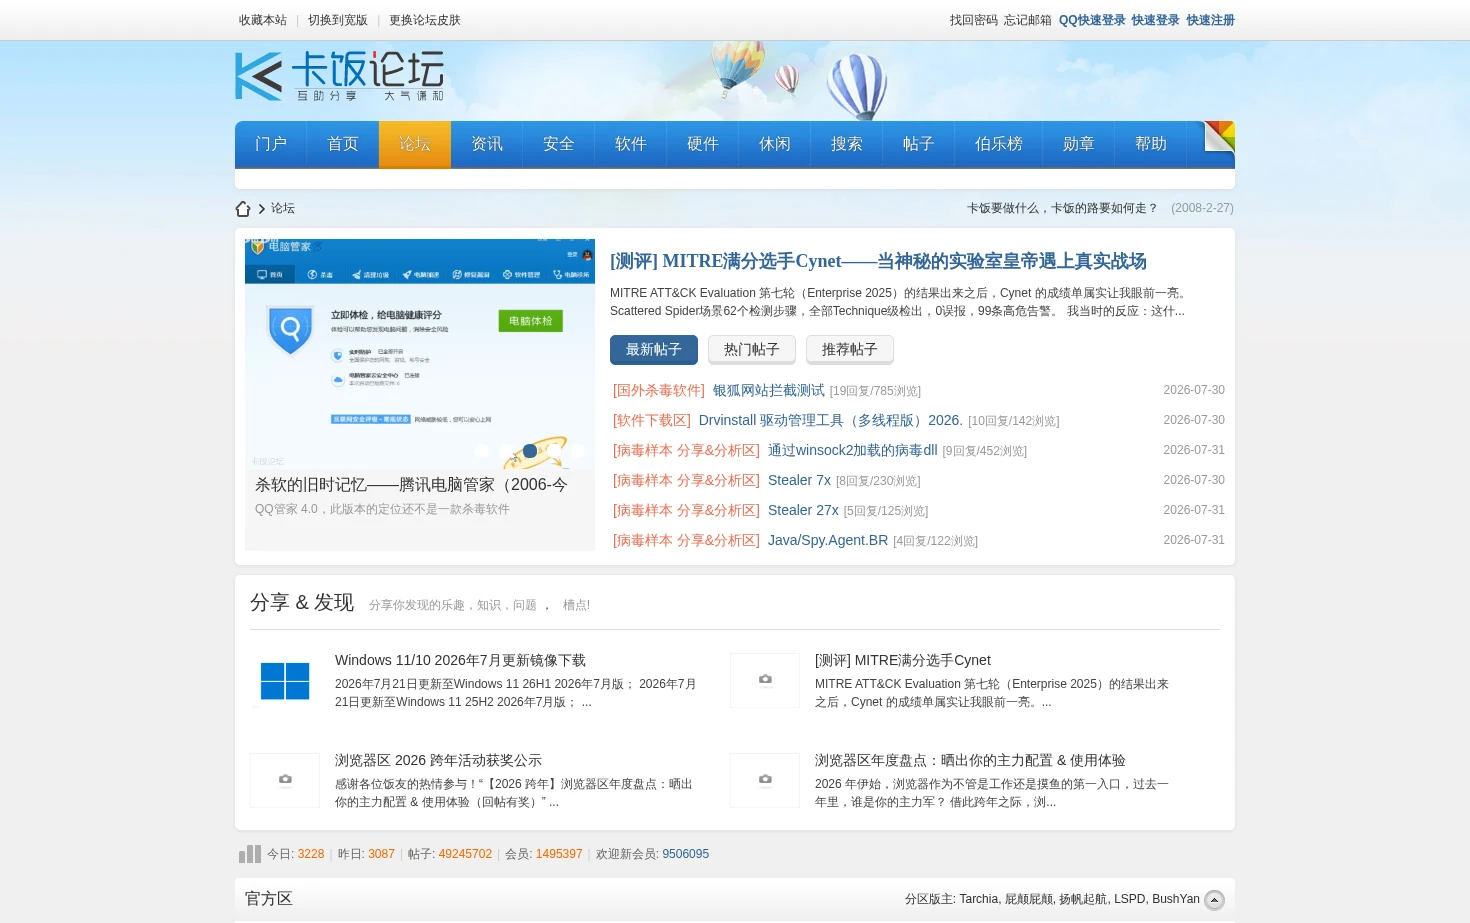Open the 门户 navigation item
Viewport: 1470px width, 923px height.
click(x=271, y=144)
